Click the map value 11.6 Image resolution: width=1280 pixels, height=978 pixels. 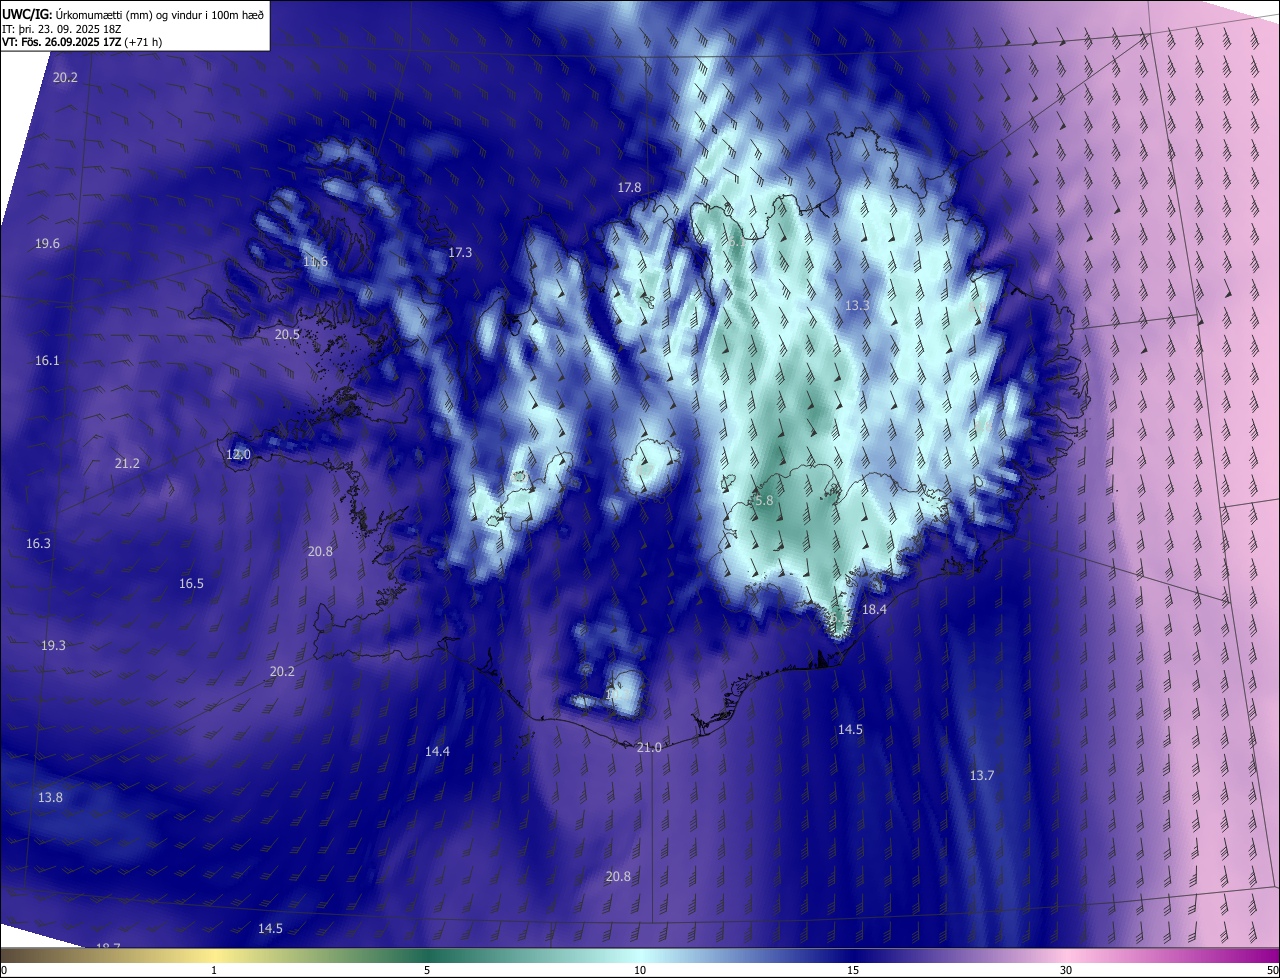click(315, 262)
